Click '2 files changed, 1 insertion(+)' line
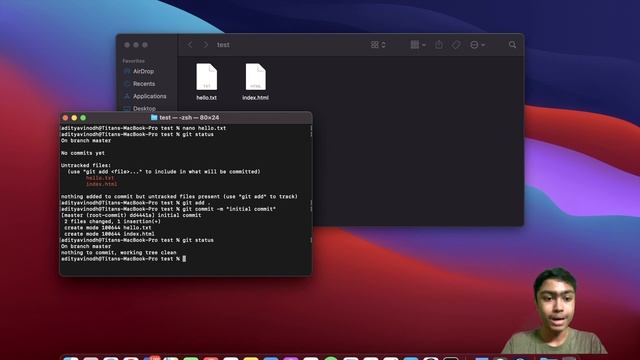The image size is (640, 360). pos(112,221)
